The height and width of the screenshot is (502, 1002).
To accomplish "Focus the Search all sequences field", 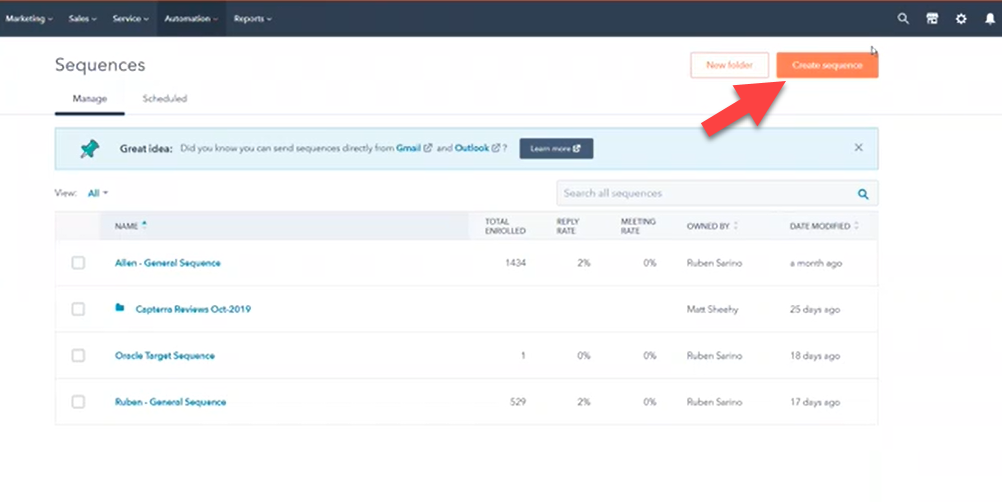I will (717, 194).
